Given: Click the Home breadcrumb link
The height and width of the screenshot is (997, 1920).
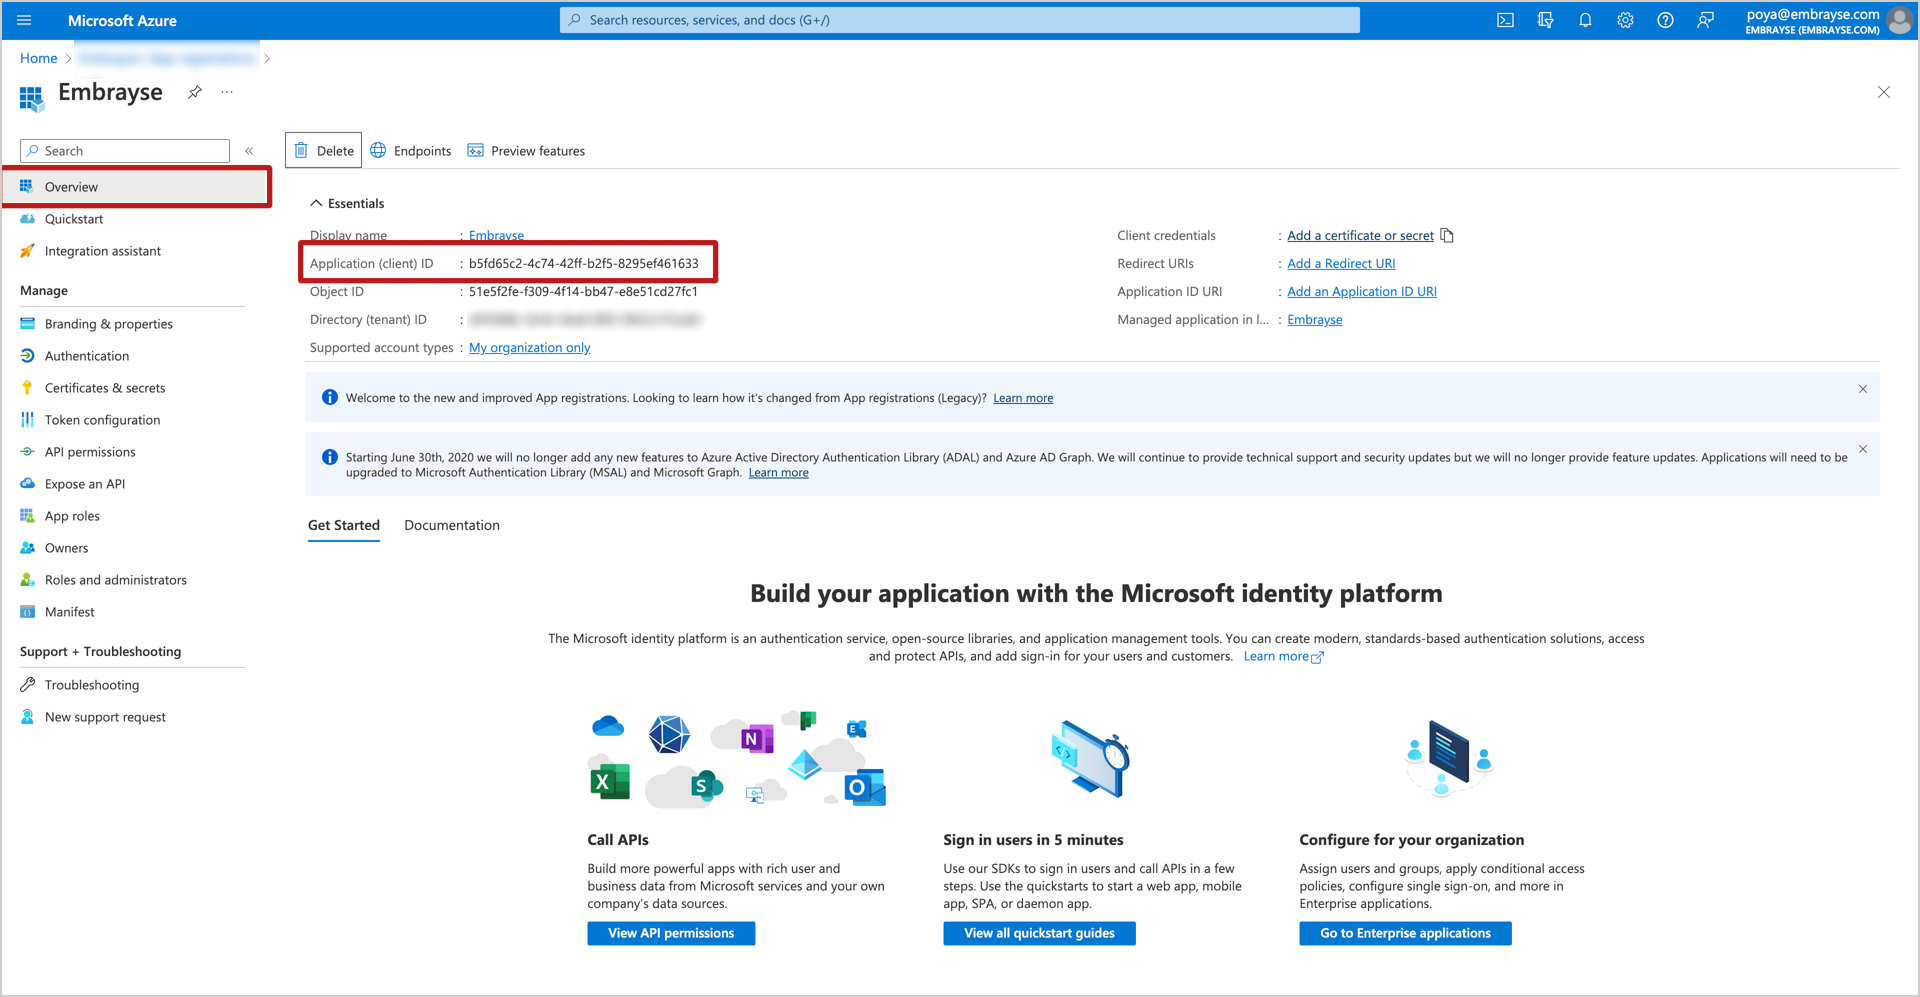Looking at the screenshot, I should (39, 59).
